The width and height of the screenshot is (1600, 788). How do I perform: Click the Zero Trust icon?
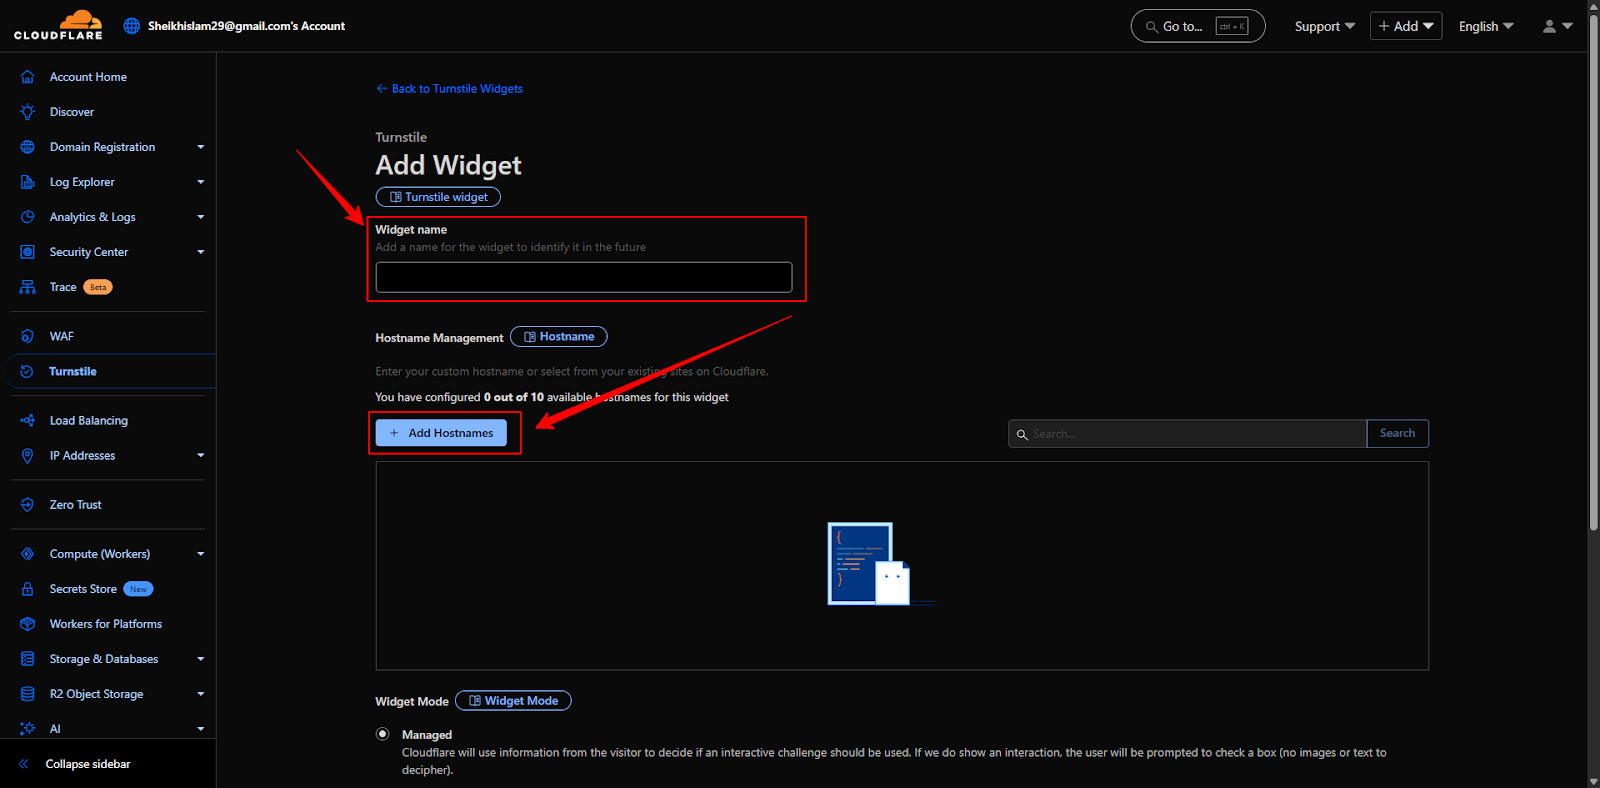click(x=28, y=505)
